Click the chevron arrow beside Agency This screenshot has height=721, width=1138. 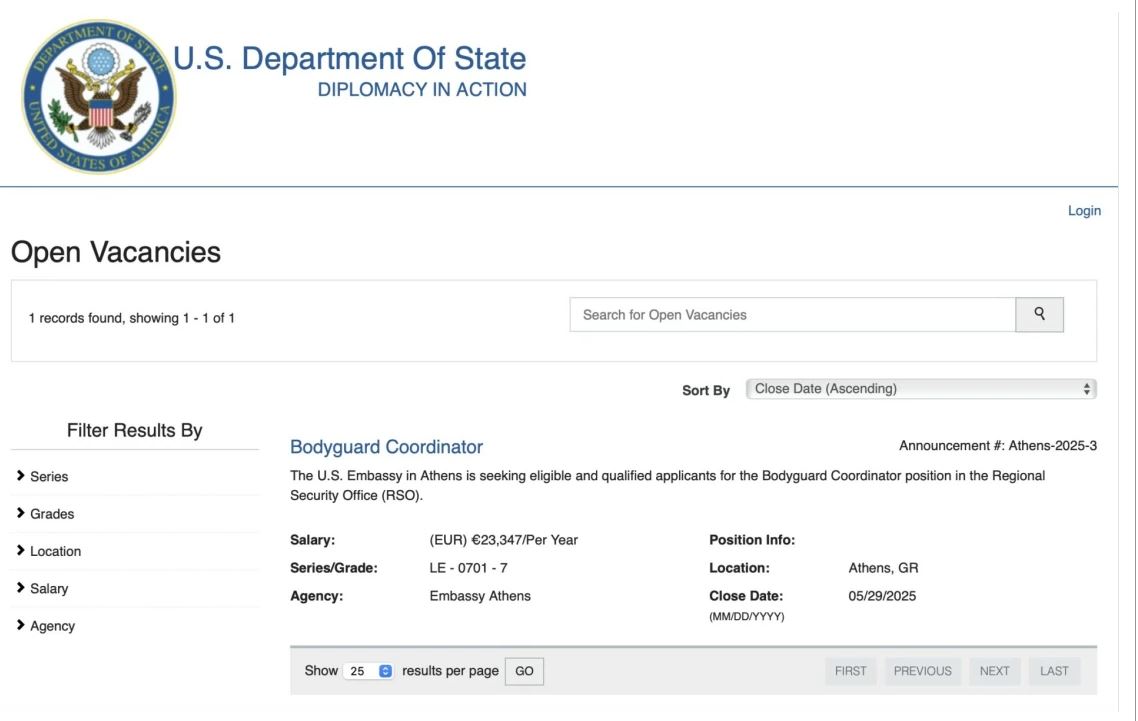click(x=21, y=626)
